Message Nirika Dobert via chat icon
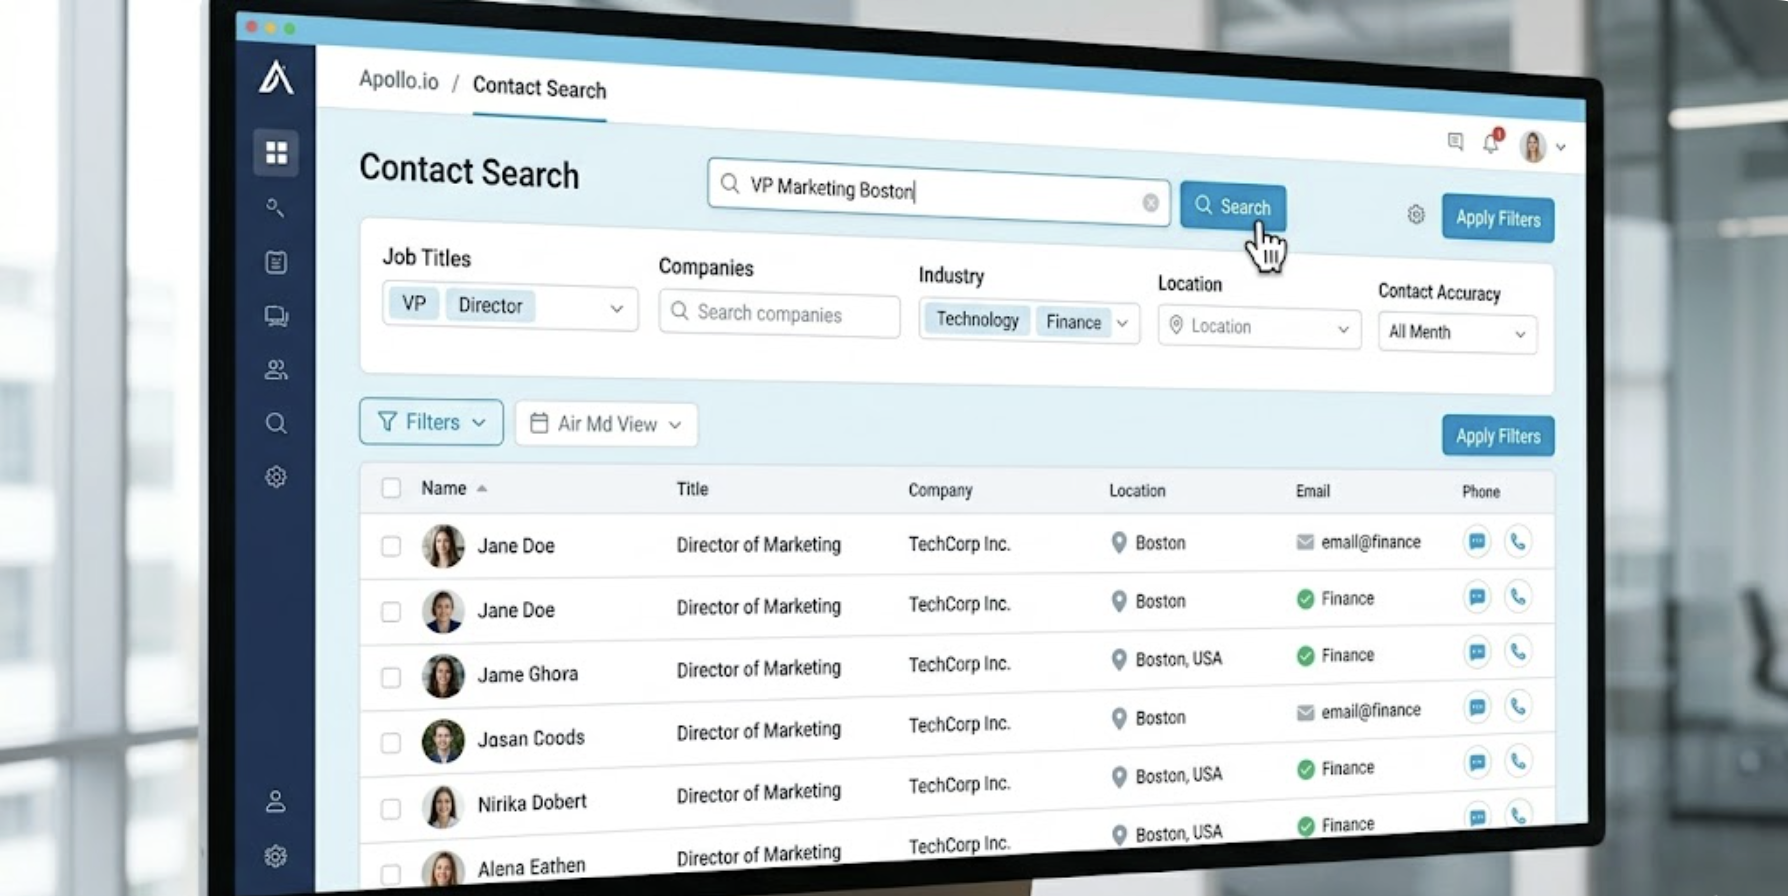Image resolution: width=1788 pixels, height=896 pixels. (1477, 763)
